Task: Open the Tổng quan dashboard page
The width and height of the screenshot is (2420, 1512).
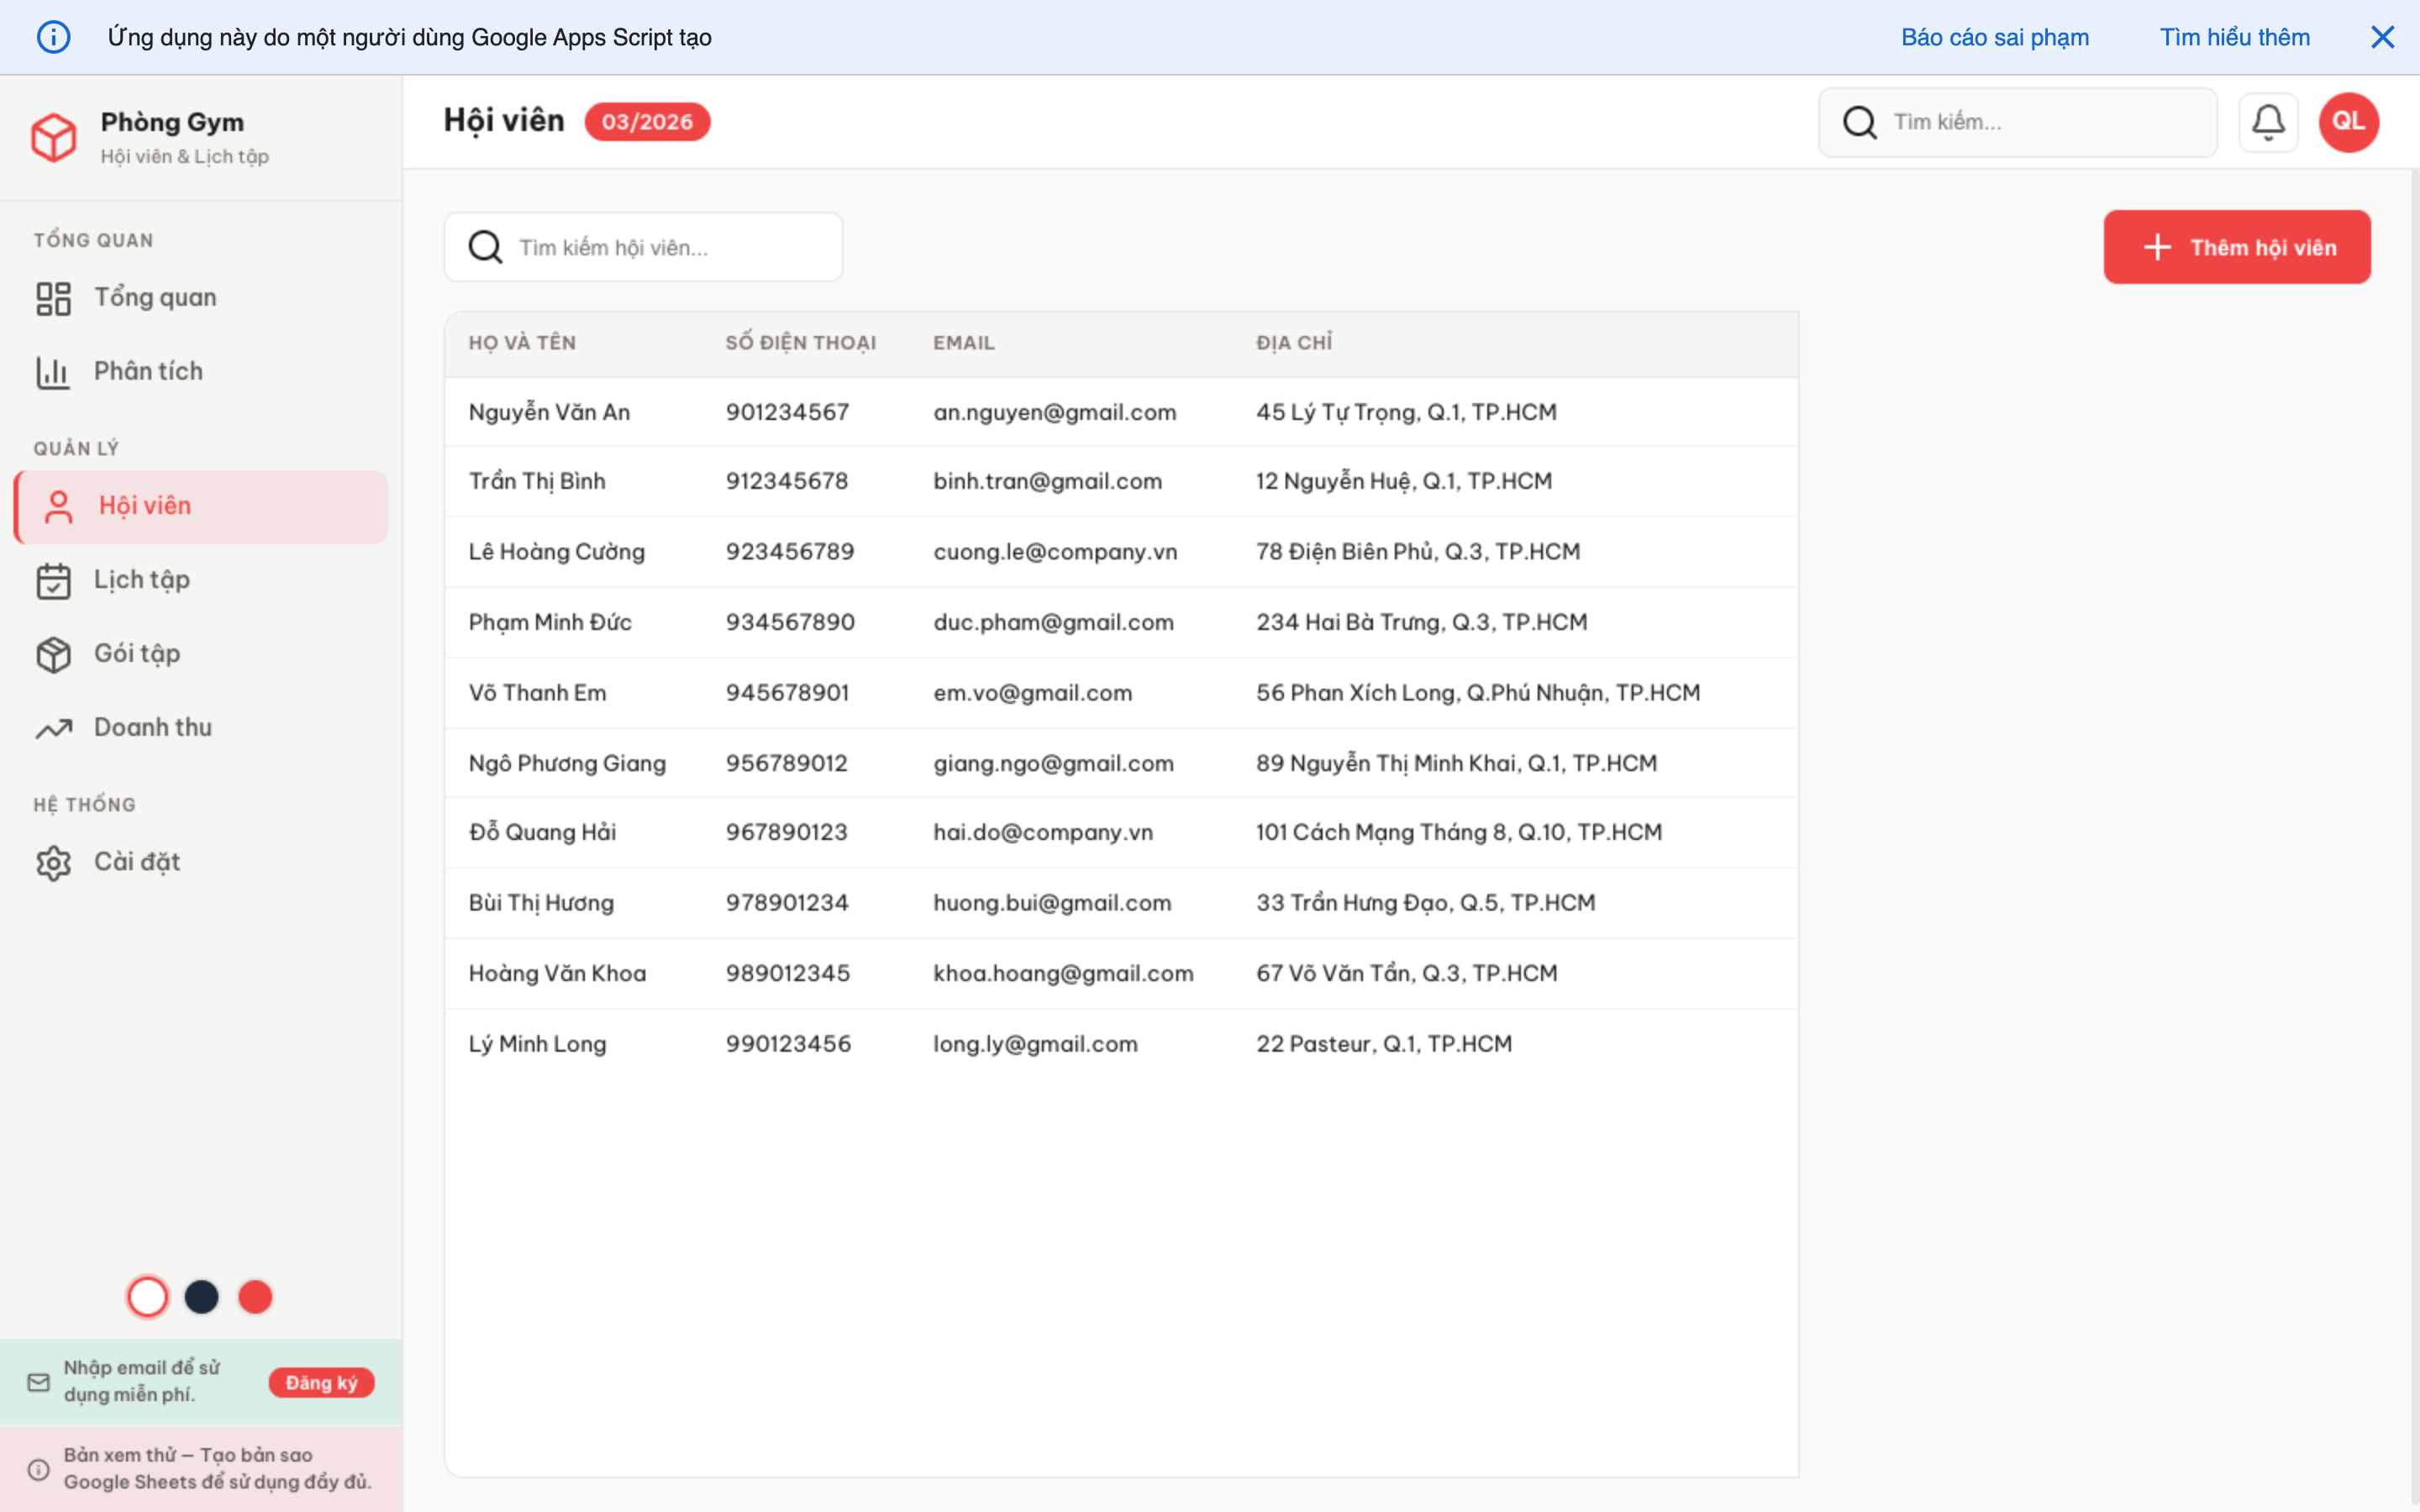Action: 155,296
